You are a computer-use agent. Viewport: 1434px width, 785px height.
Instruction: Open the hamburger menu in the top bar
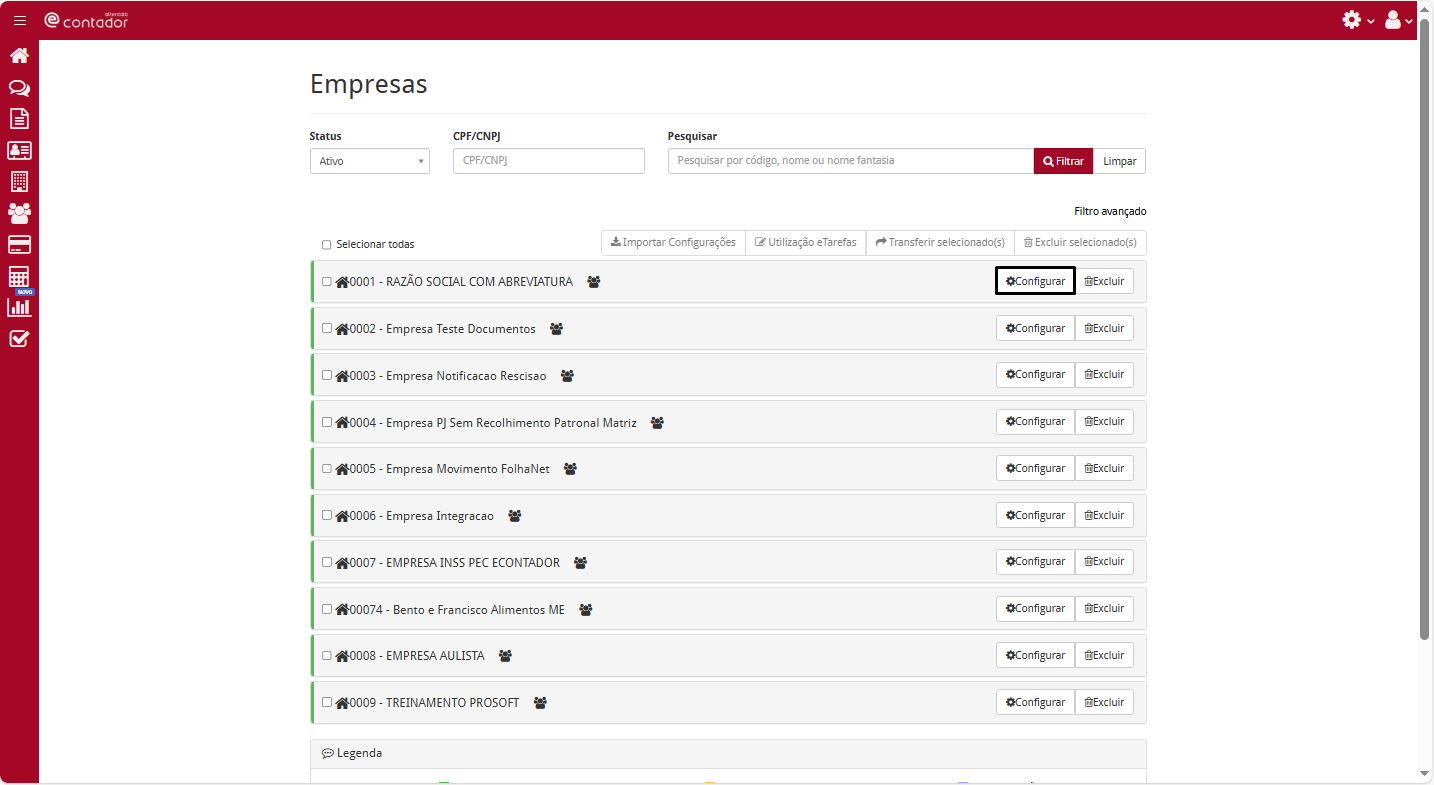point(20,20)
